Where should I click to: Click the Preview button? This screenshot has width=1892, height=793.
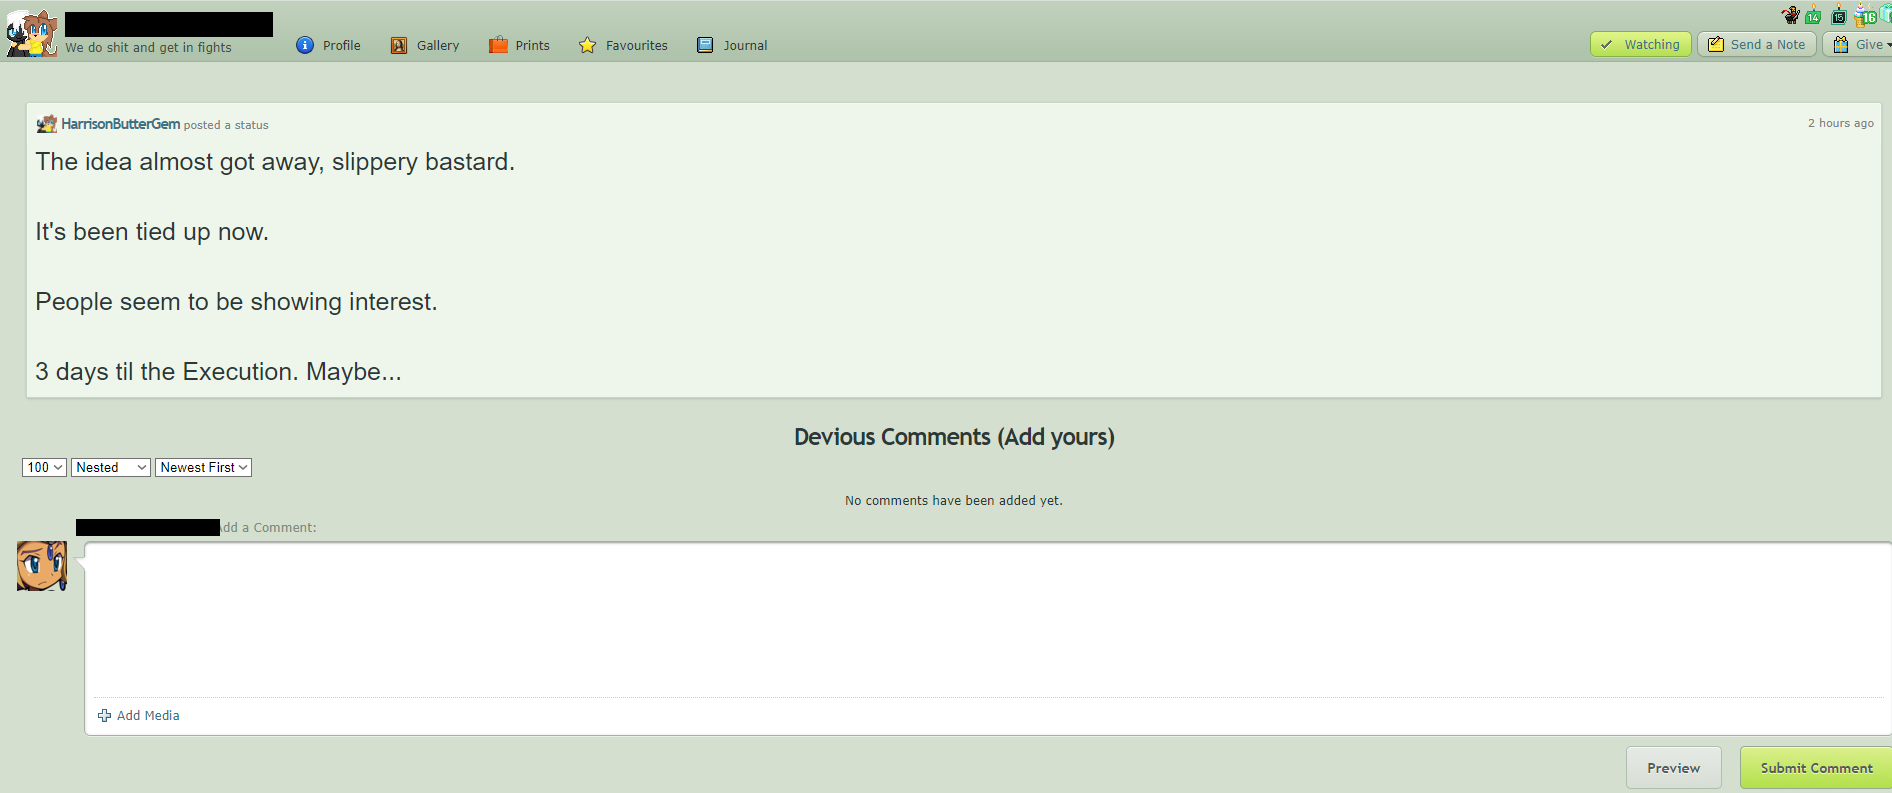point(1674,768)
